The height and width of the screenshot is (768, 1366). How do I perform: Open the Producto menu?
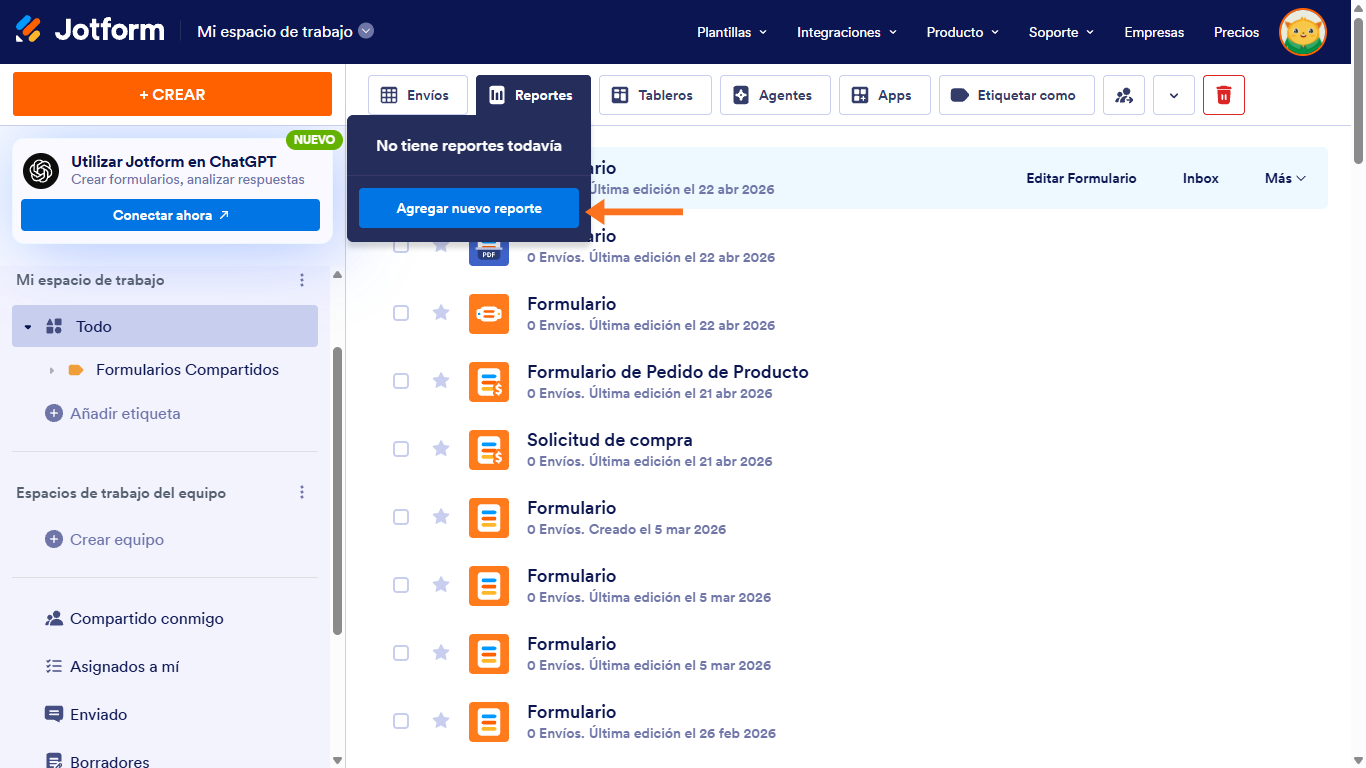[x=960, y=32]
